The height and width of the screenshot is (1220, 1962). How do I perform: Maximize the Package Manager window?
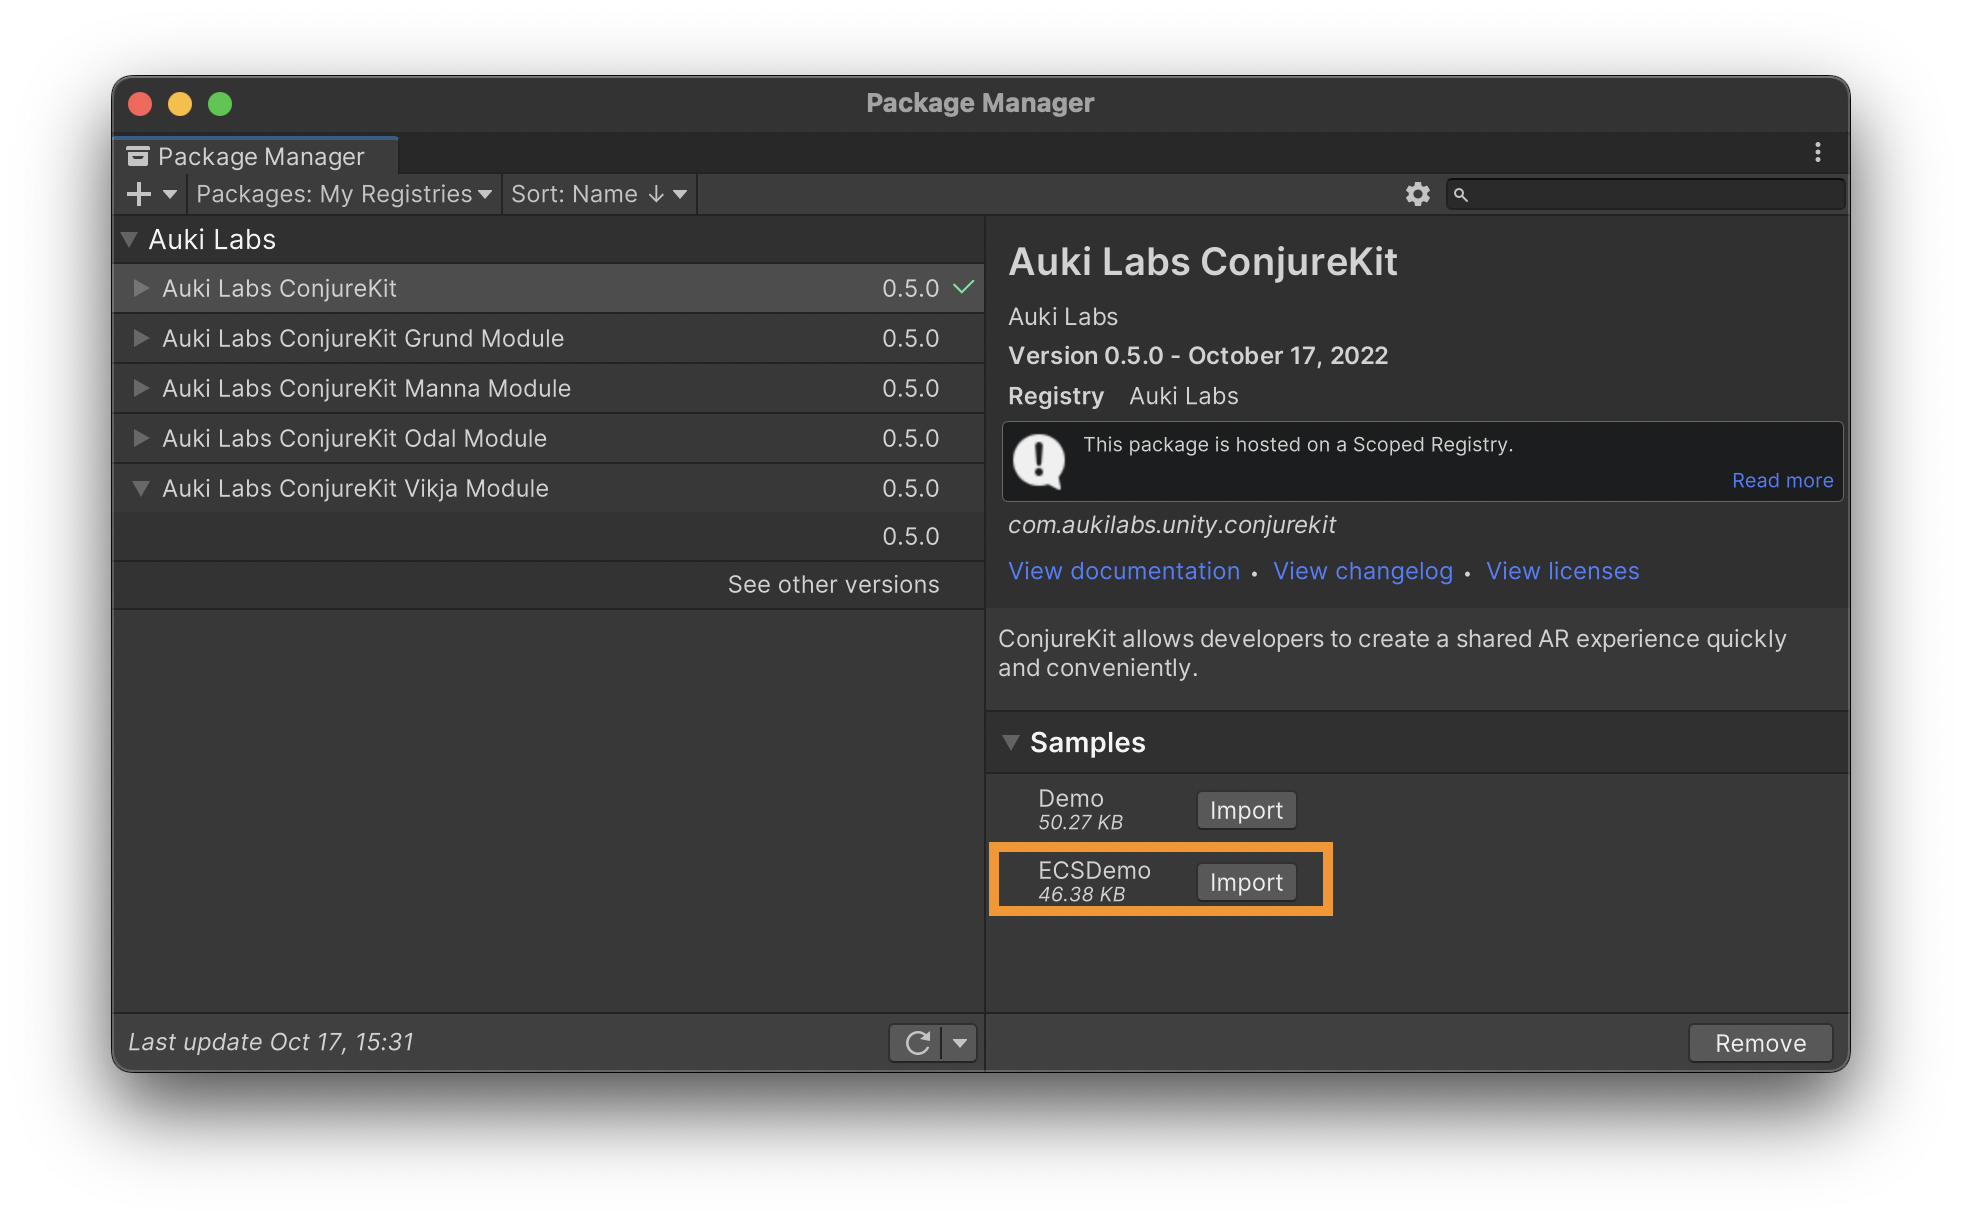click(x=220, y=104)
